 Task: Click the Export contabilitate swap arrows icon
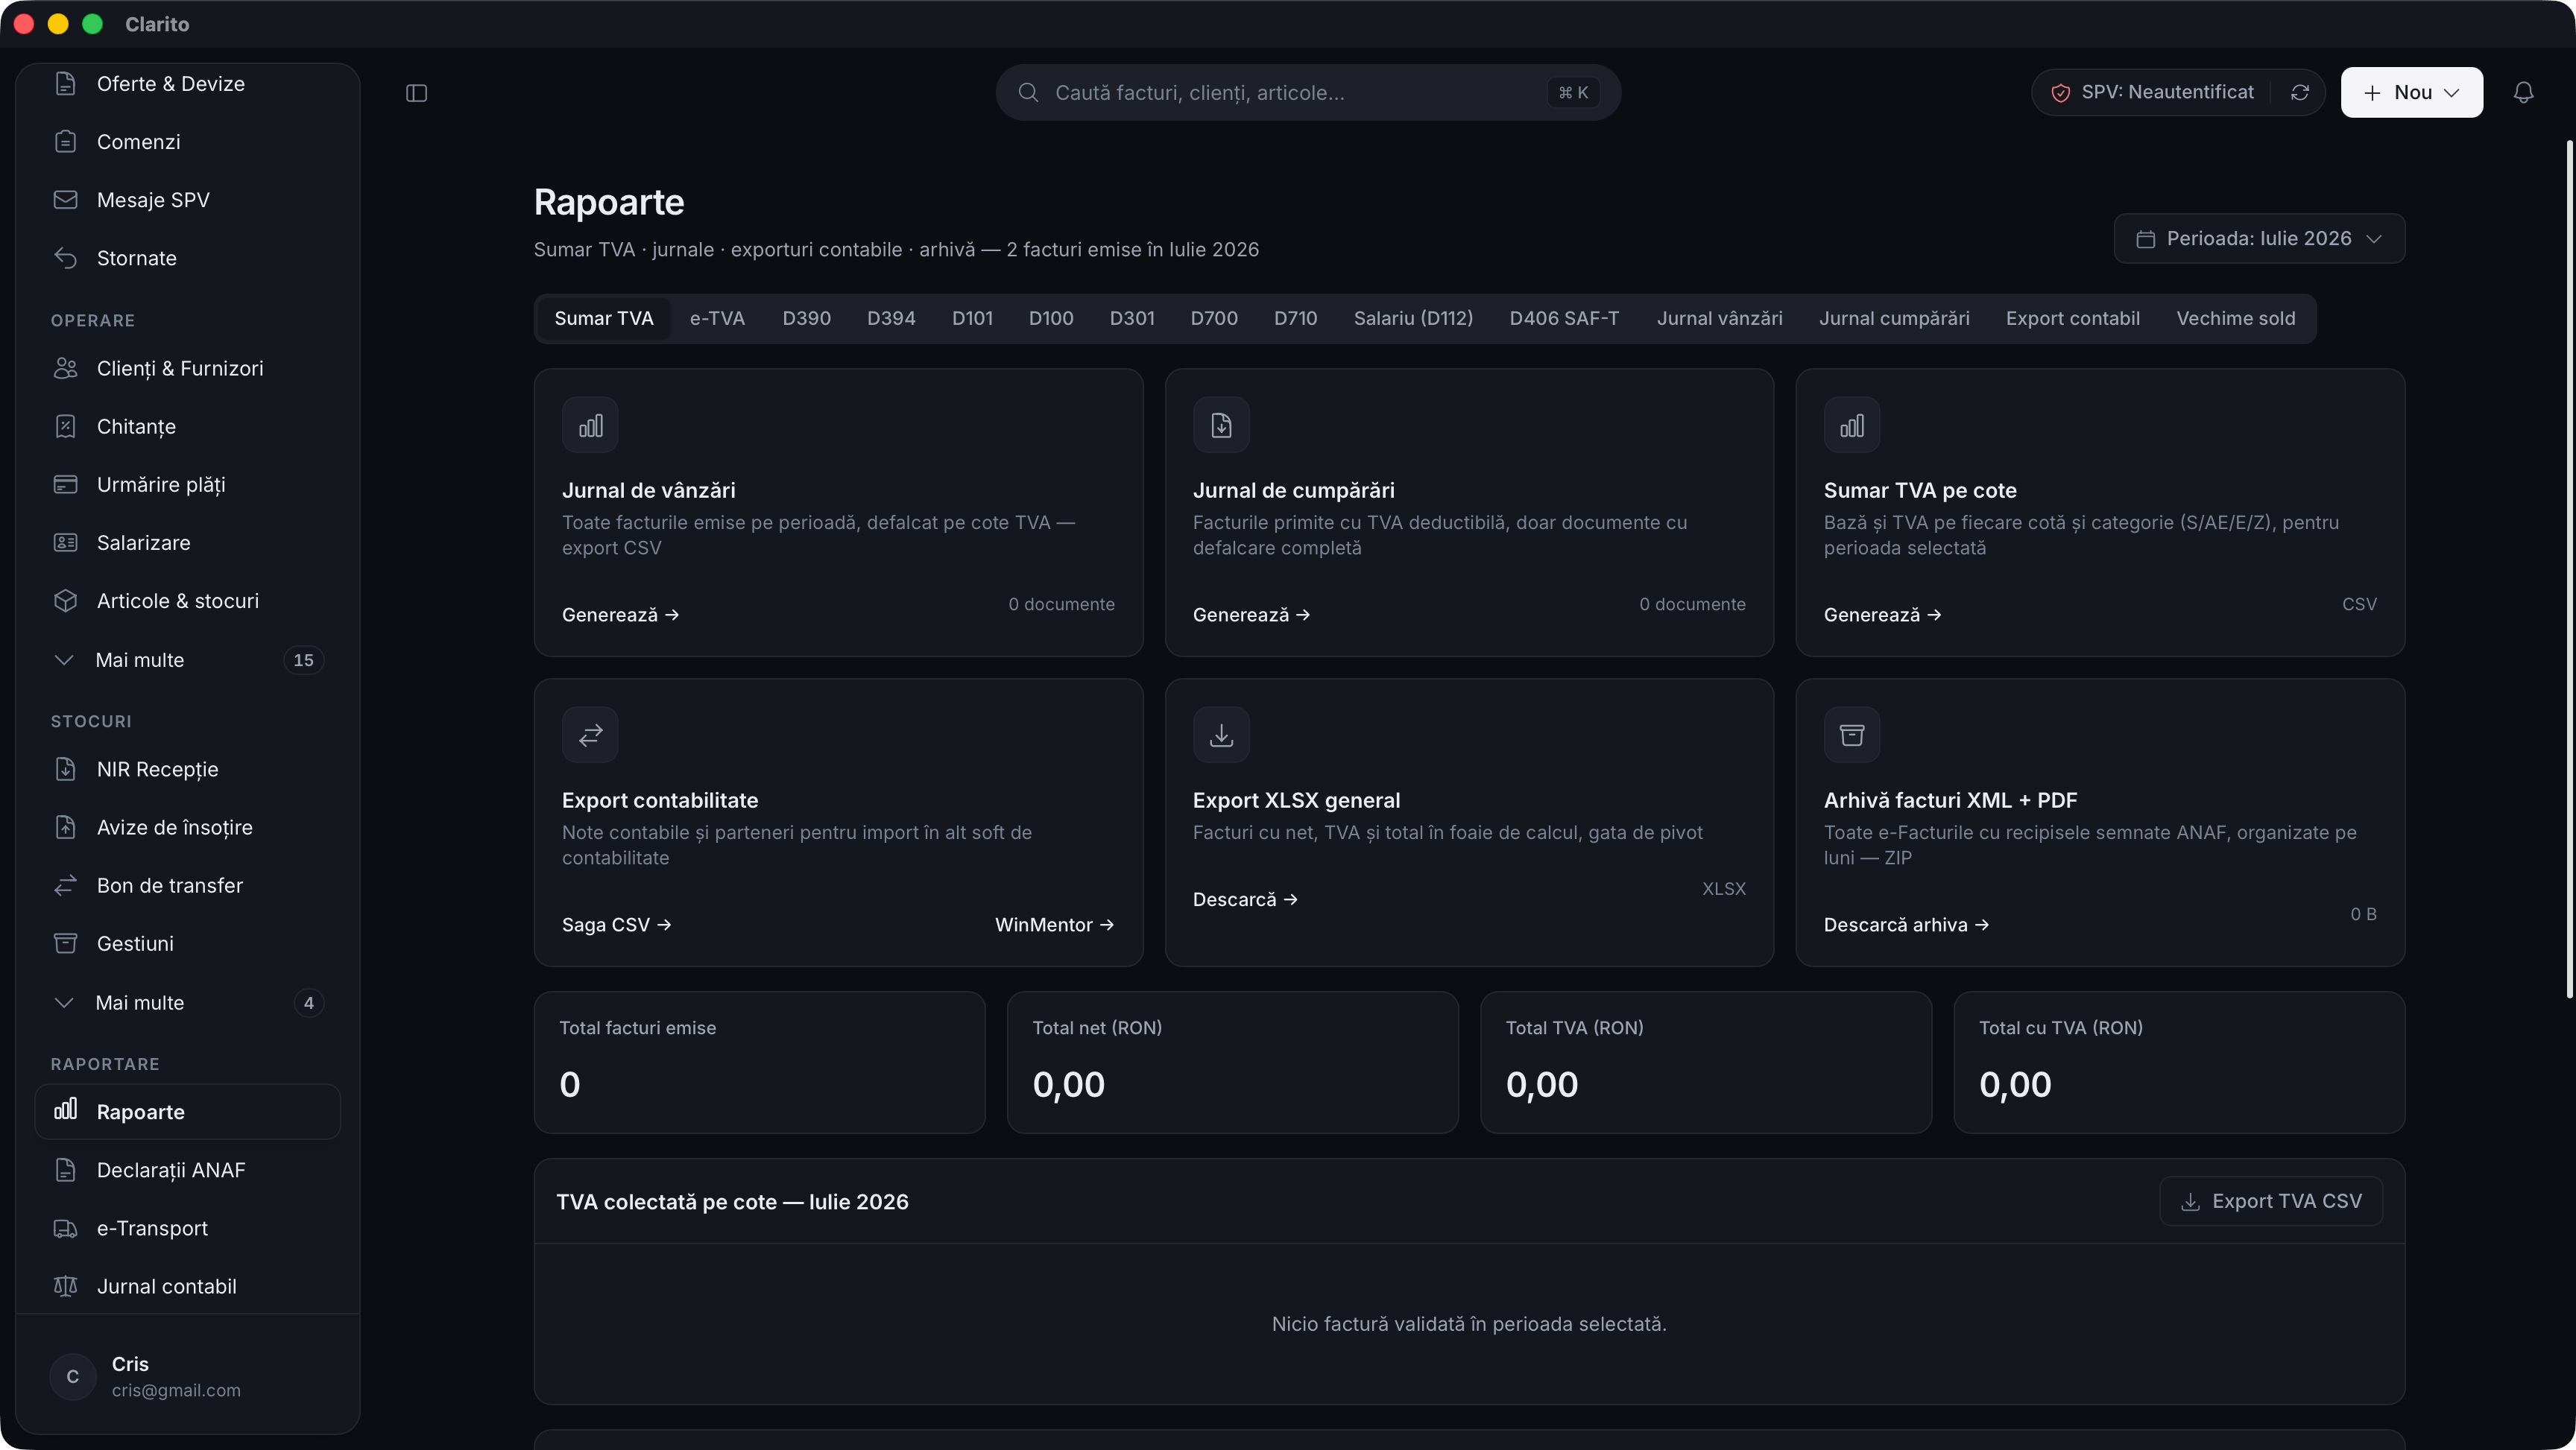(590, 736)
